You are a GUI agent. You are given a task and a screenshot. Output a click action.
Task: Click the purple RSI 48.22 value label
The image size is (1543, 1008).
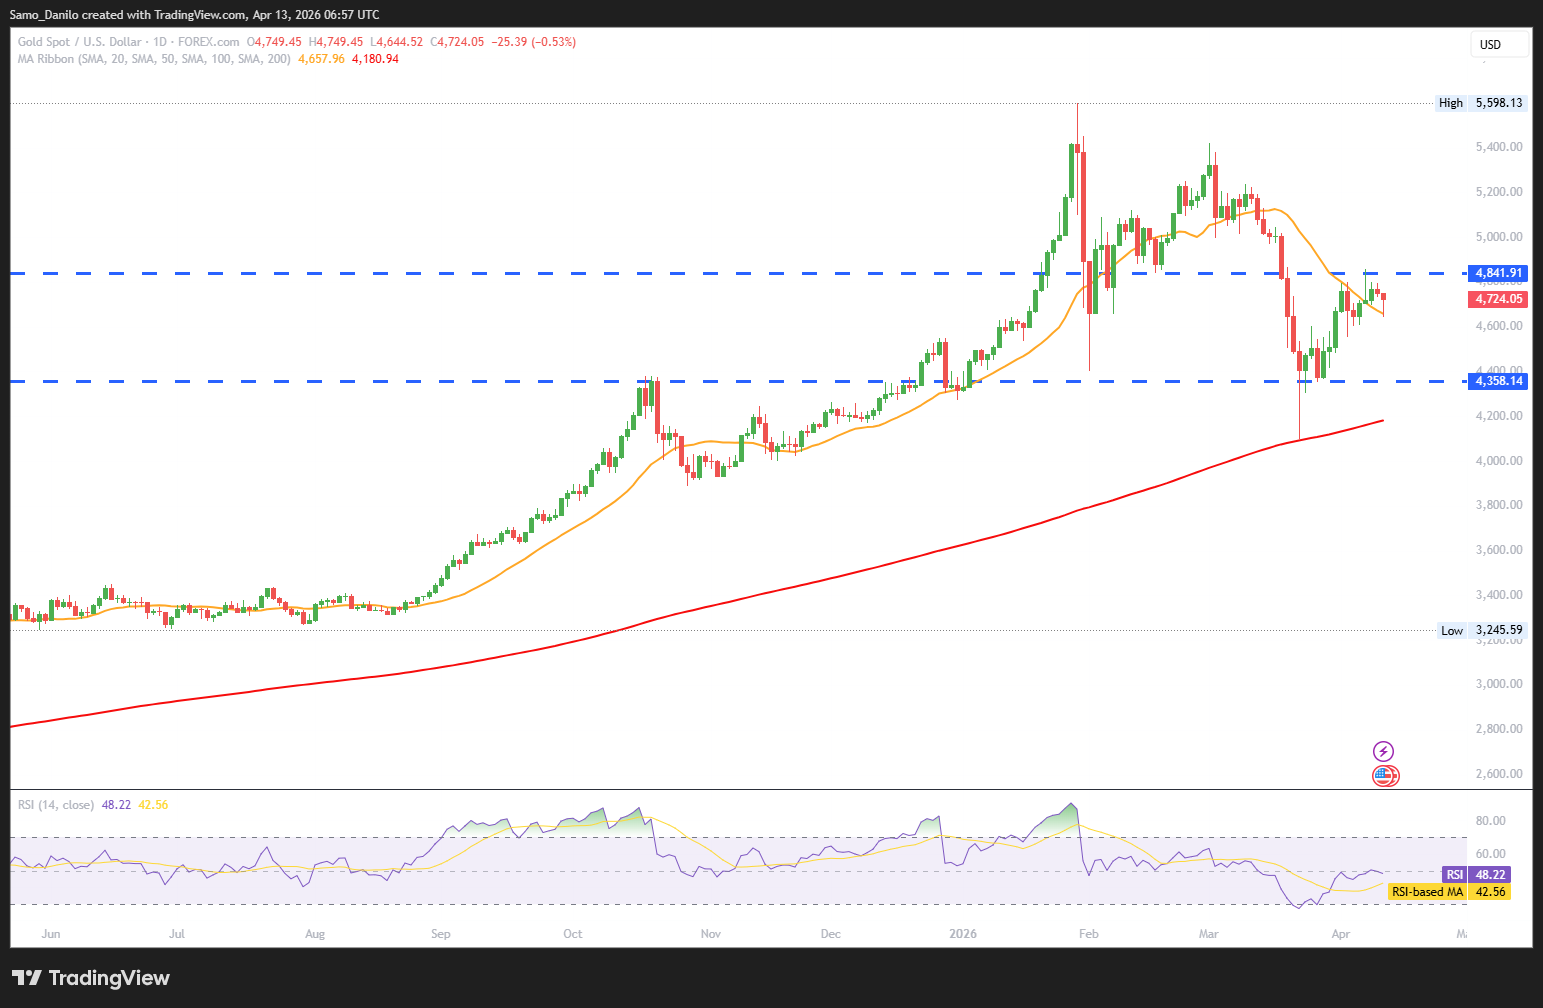(x=1476, y=875)
